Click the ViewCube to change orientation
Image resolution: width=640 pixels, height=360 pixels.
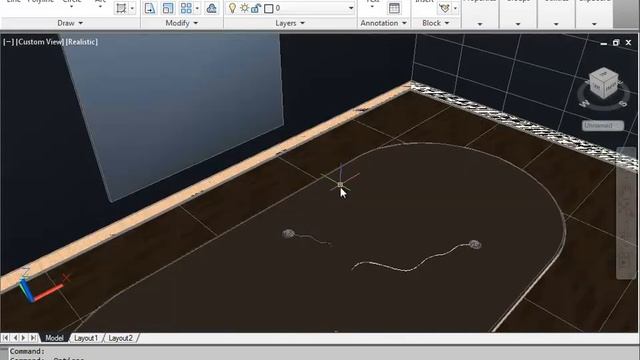point(604,83)
